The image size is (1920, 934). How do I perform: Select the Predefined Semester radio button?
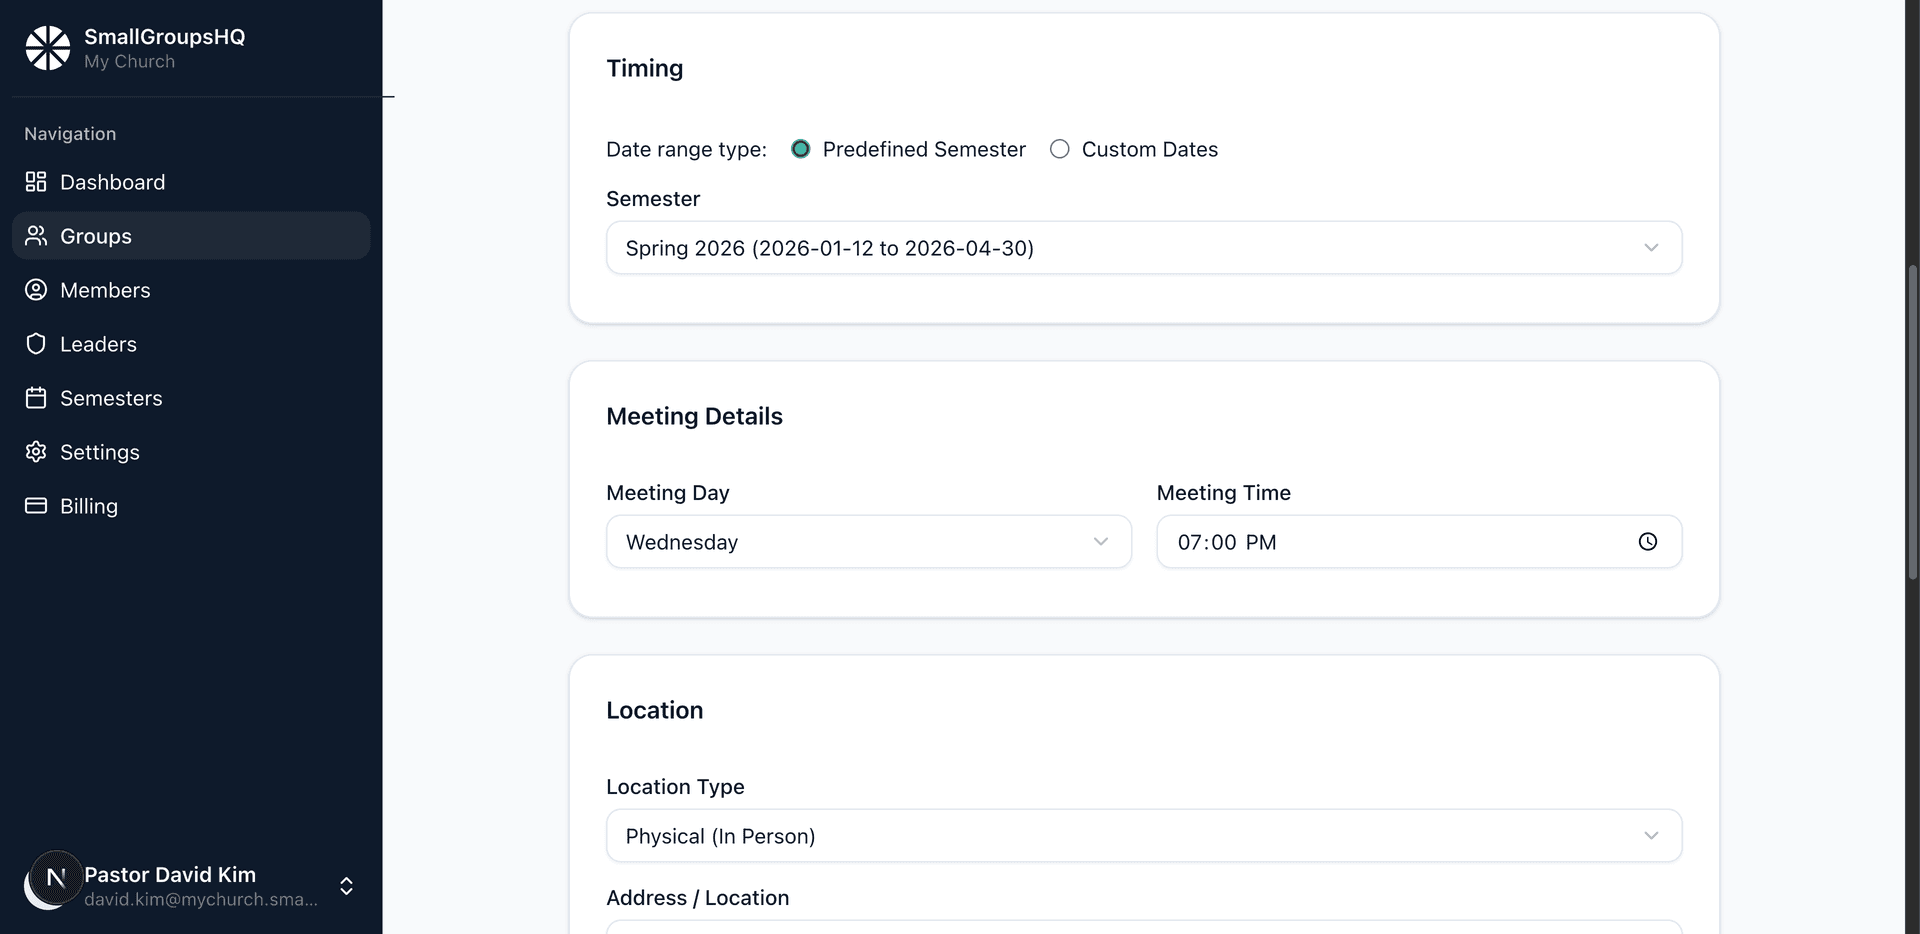(x=800, y=148)
